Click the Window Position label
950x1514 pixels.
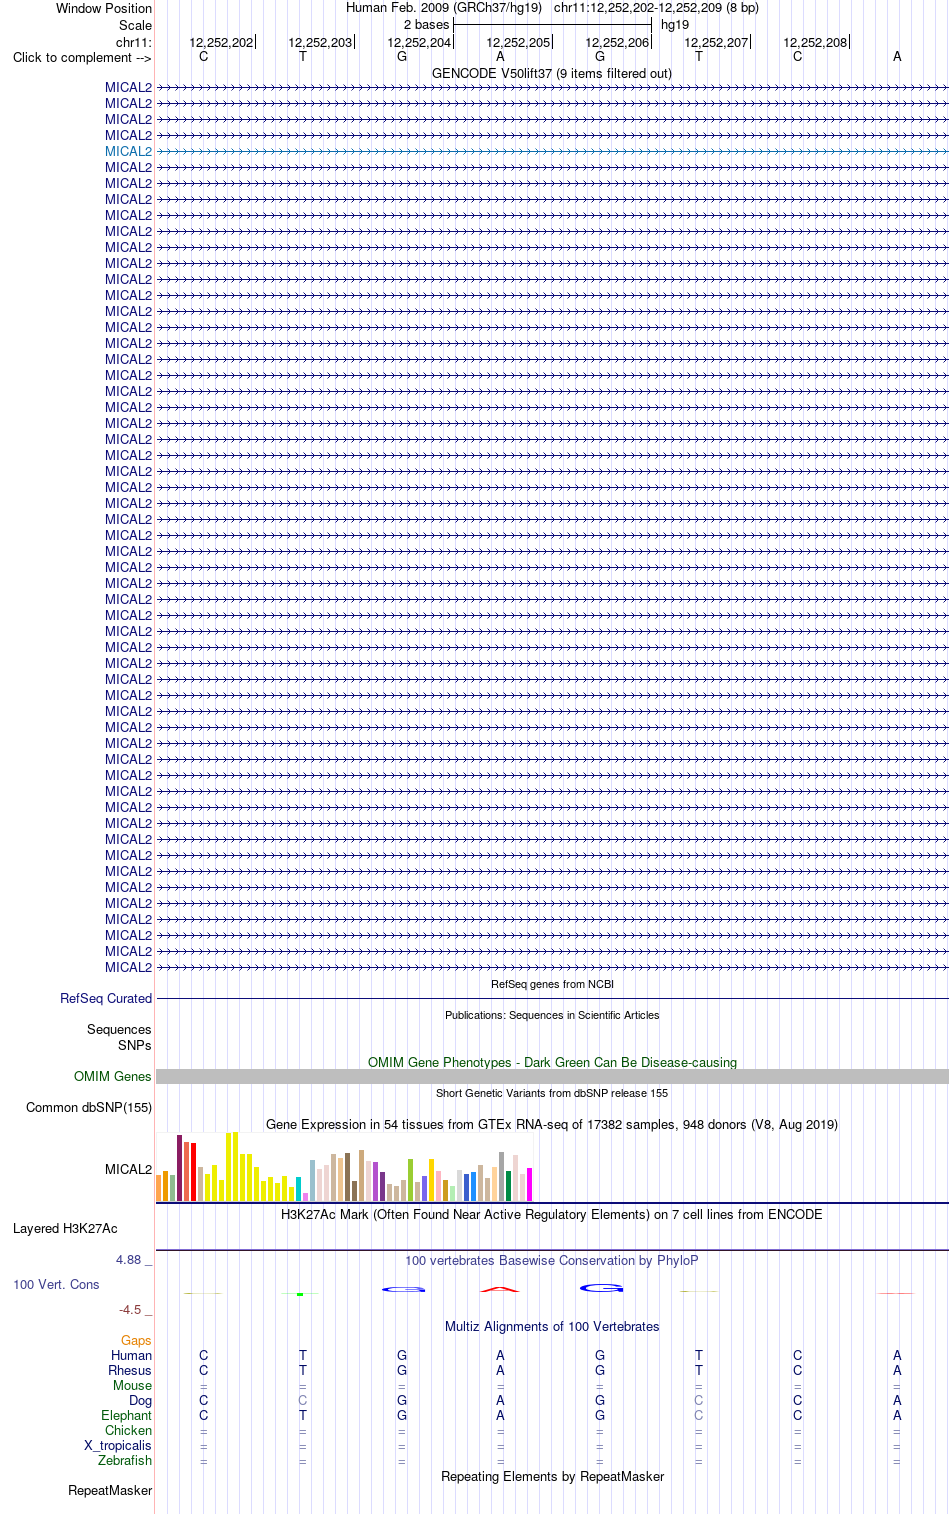[x=104, y=8]
